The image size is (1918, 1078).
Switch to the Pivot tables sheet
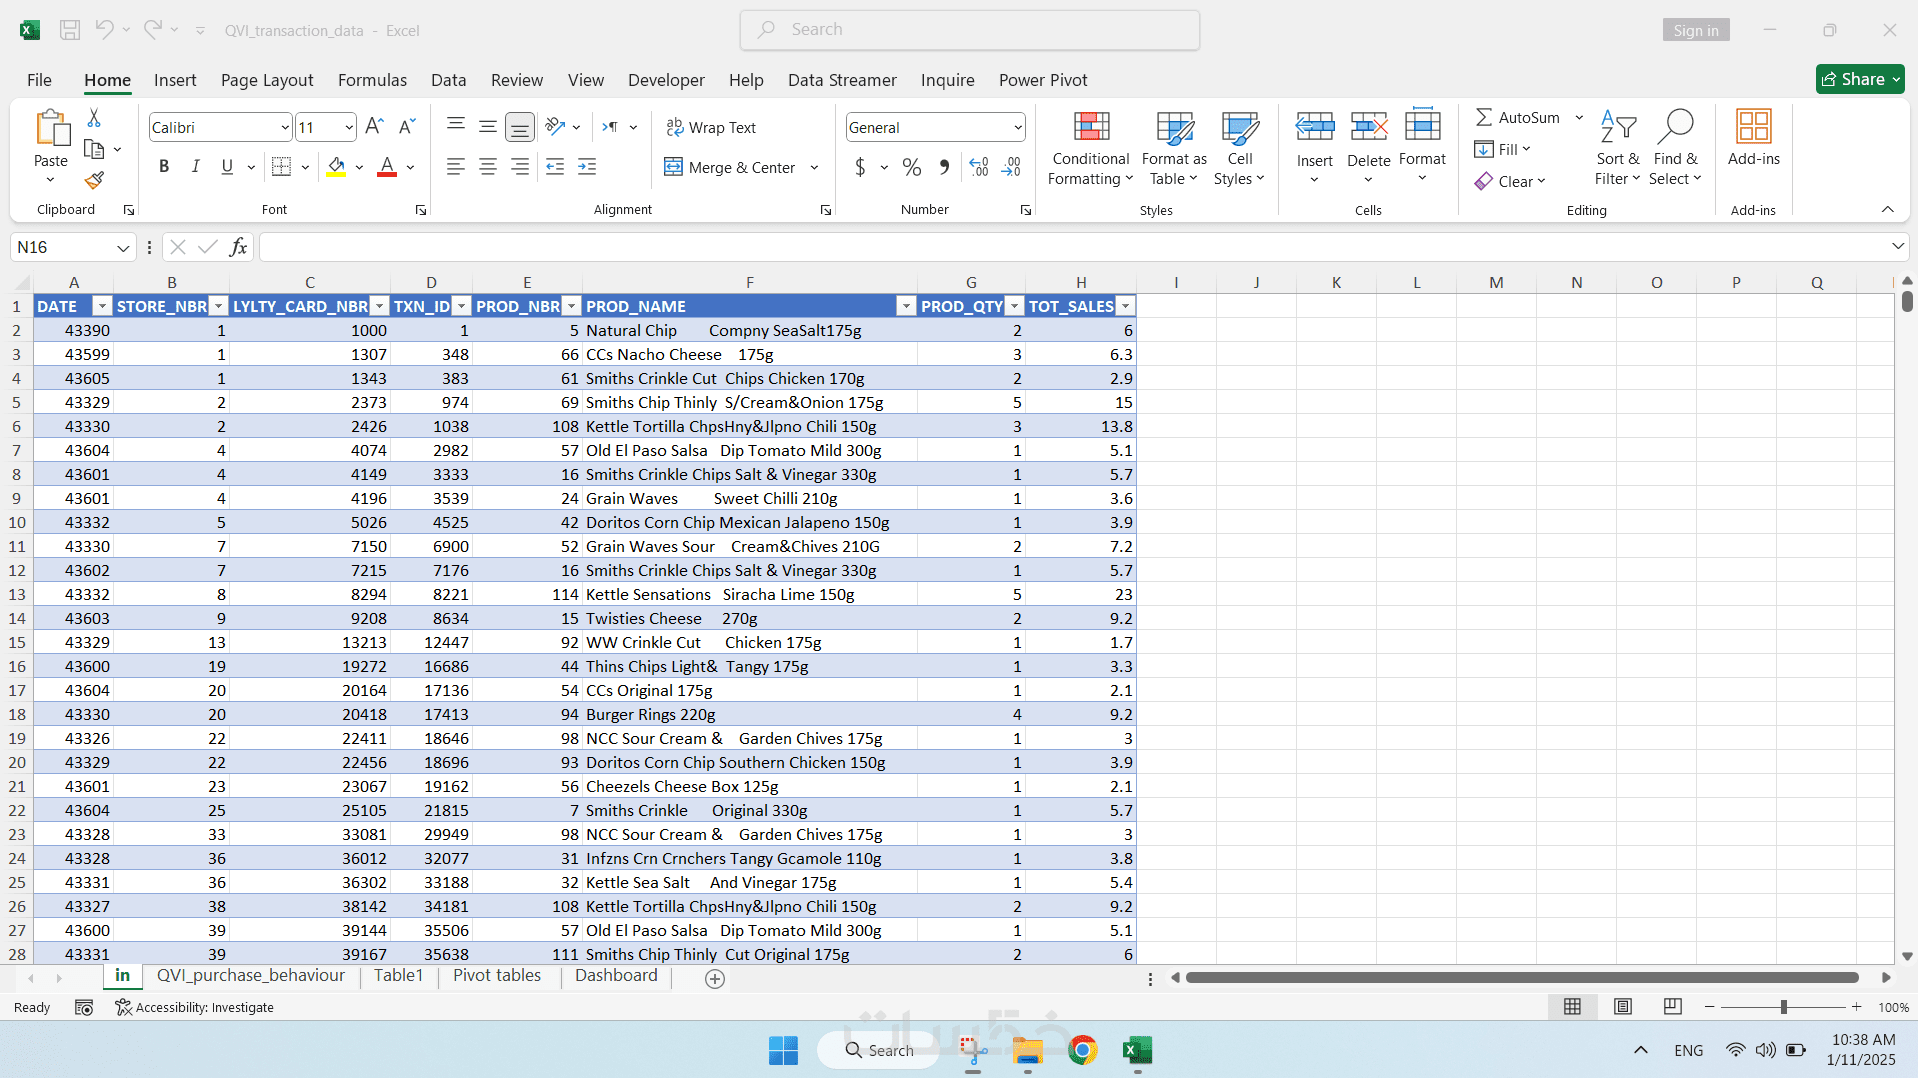(x=497, y=976)
